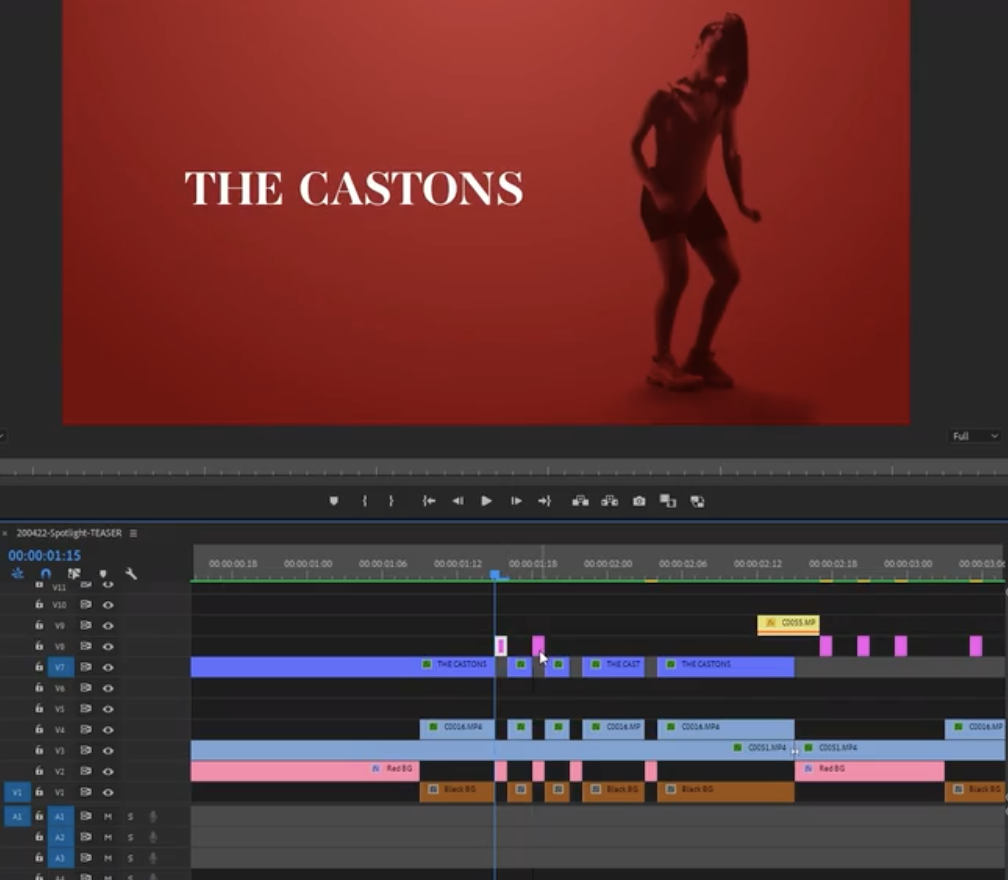The height and width of the screenshot is (880, 1008).
Task: Solo audio track A2
Action: (130, 838)
